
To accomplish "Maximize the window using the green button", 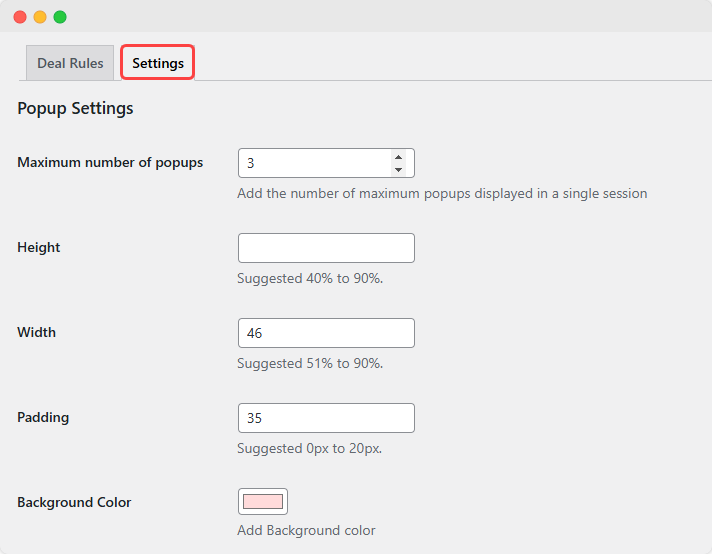I will tap(60, 17).
